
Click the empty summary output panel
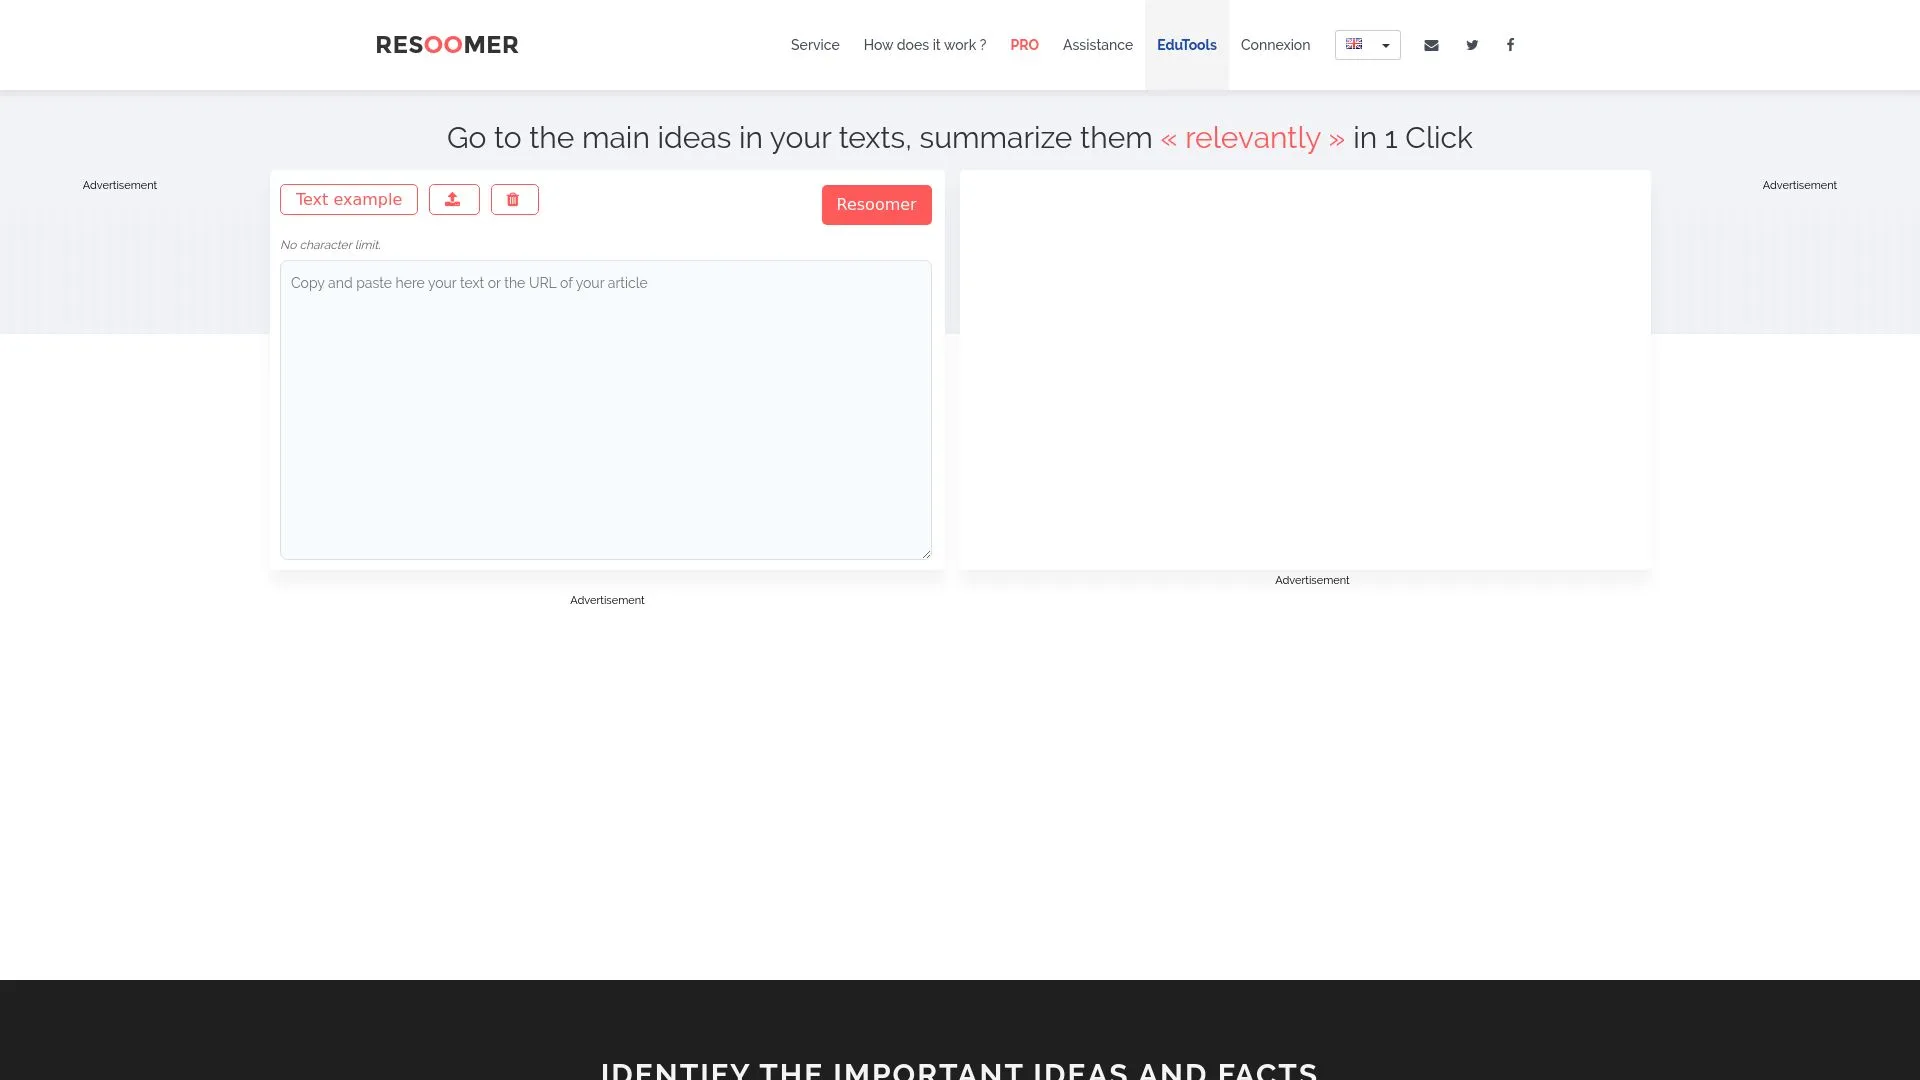pos(1305,370)
